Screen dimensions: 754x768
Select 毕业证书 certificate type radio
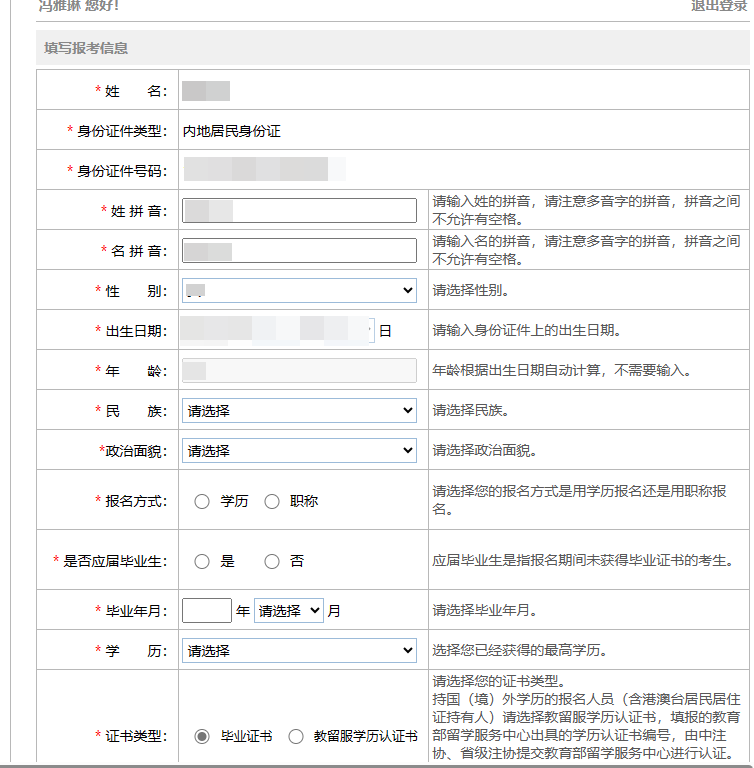tap(202, 736)
